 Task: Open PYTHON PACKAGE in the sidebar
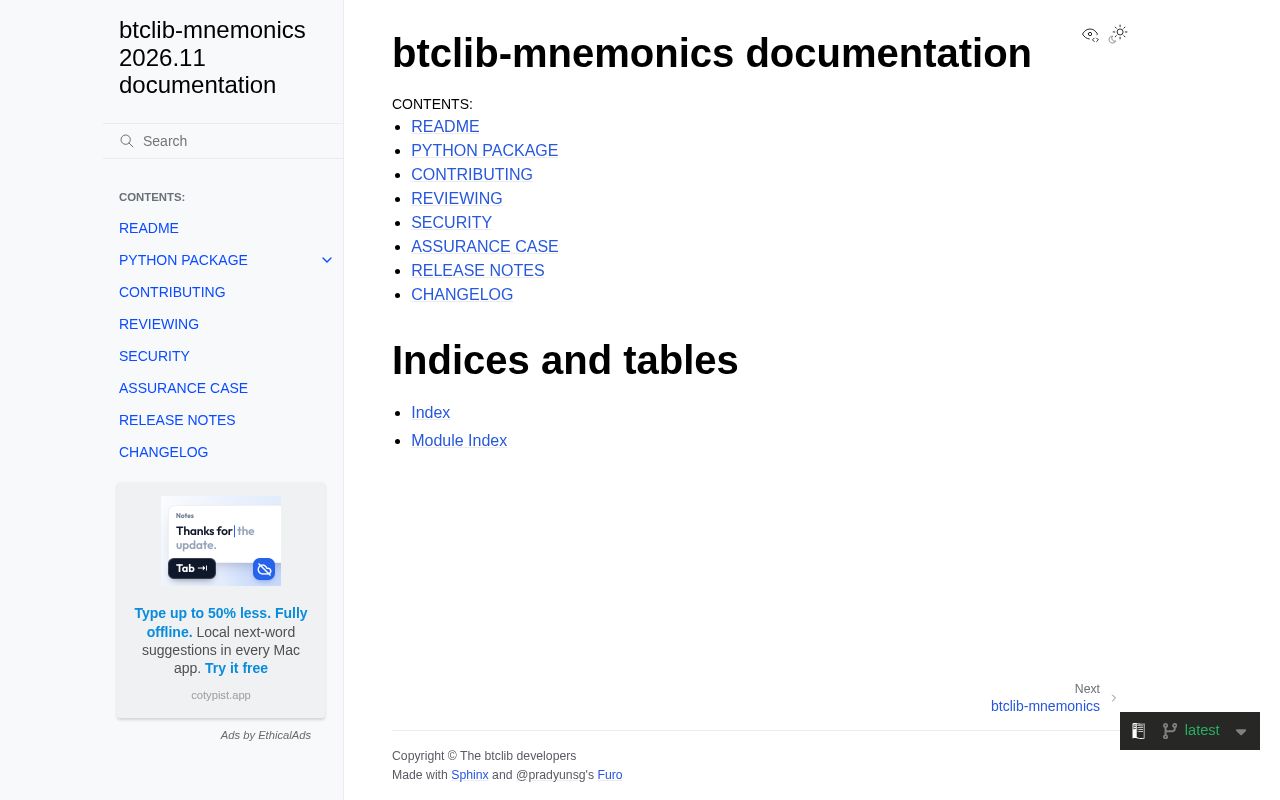183,260
